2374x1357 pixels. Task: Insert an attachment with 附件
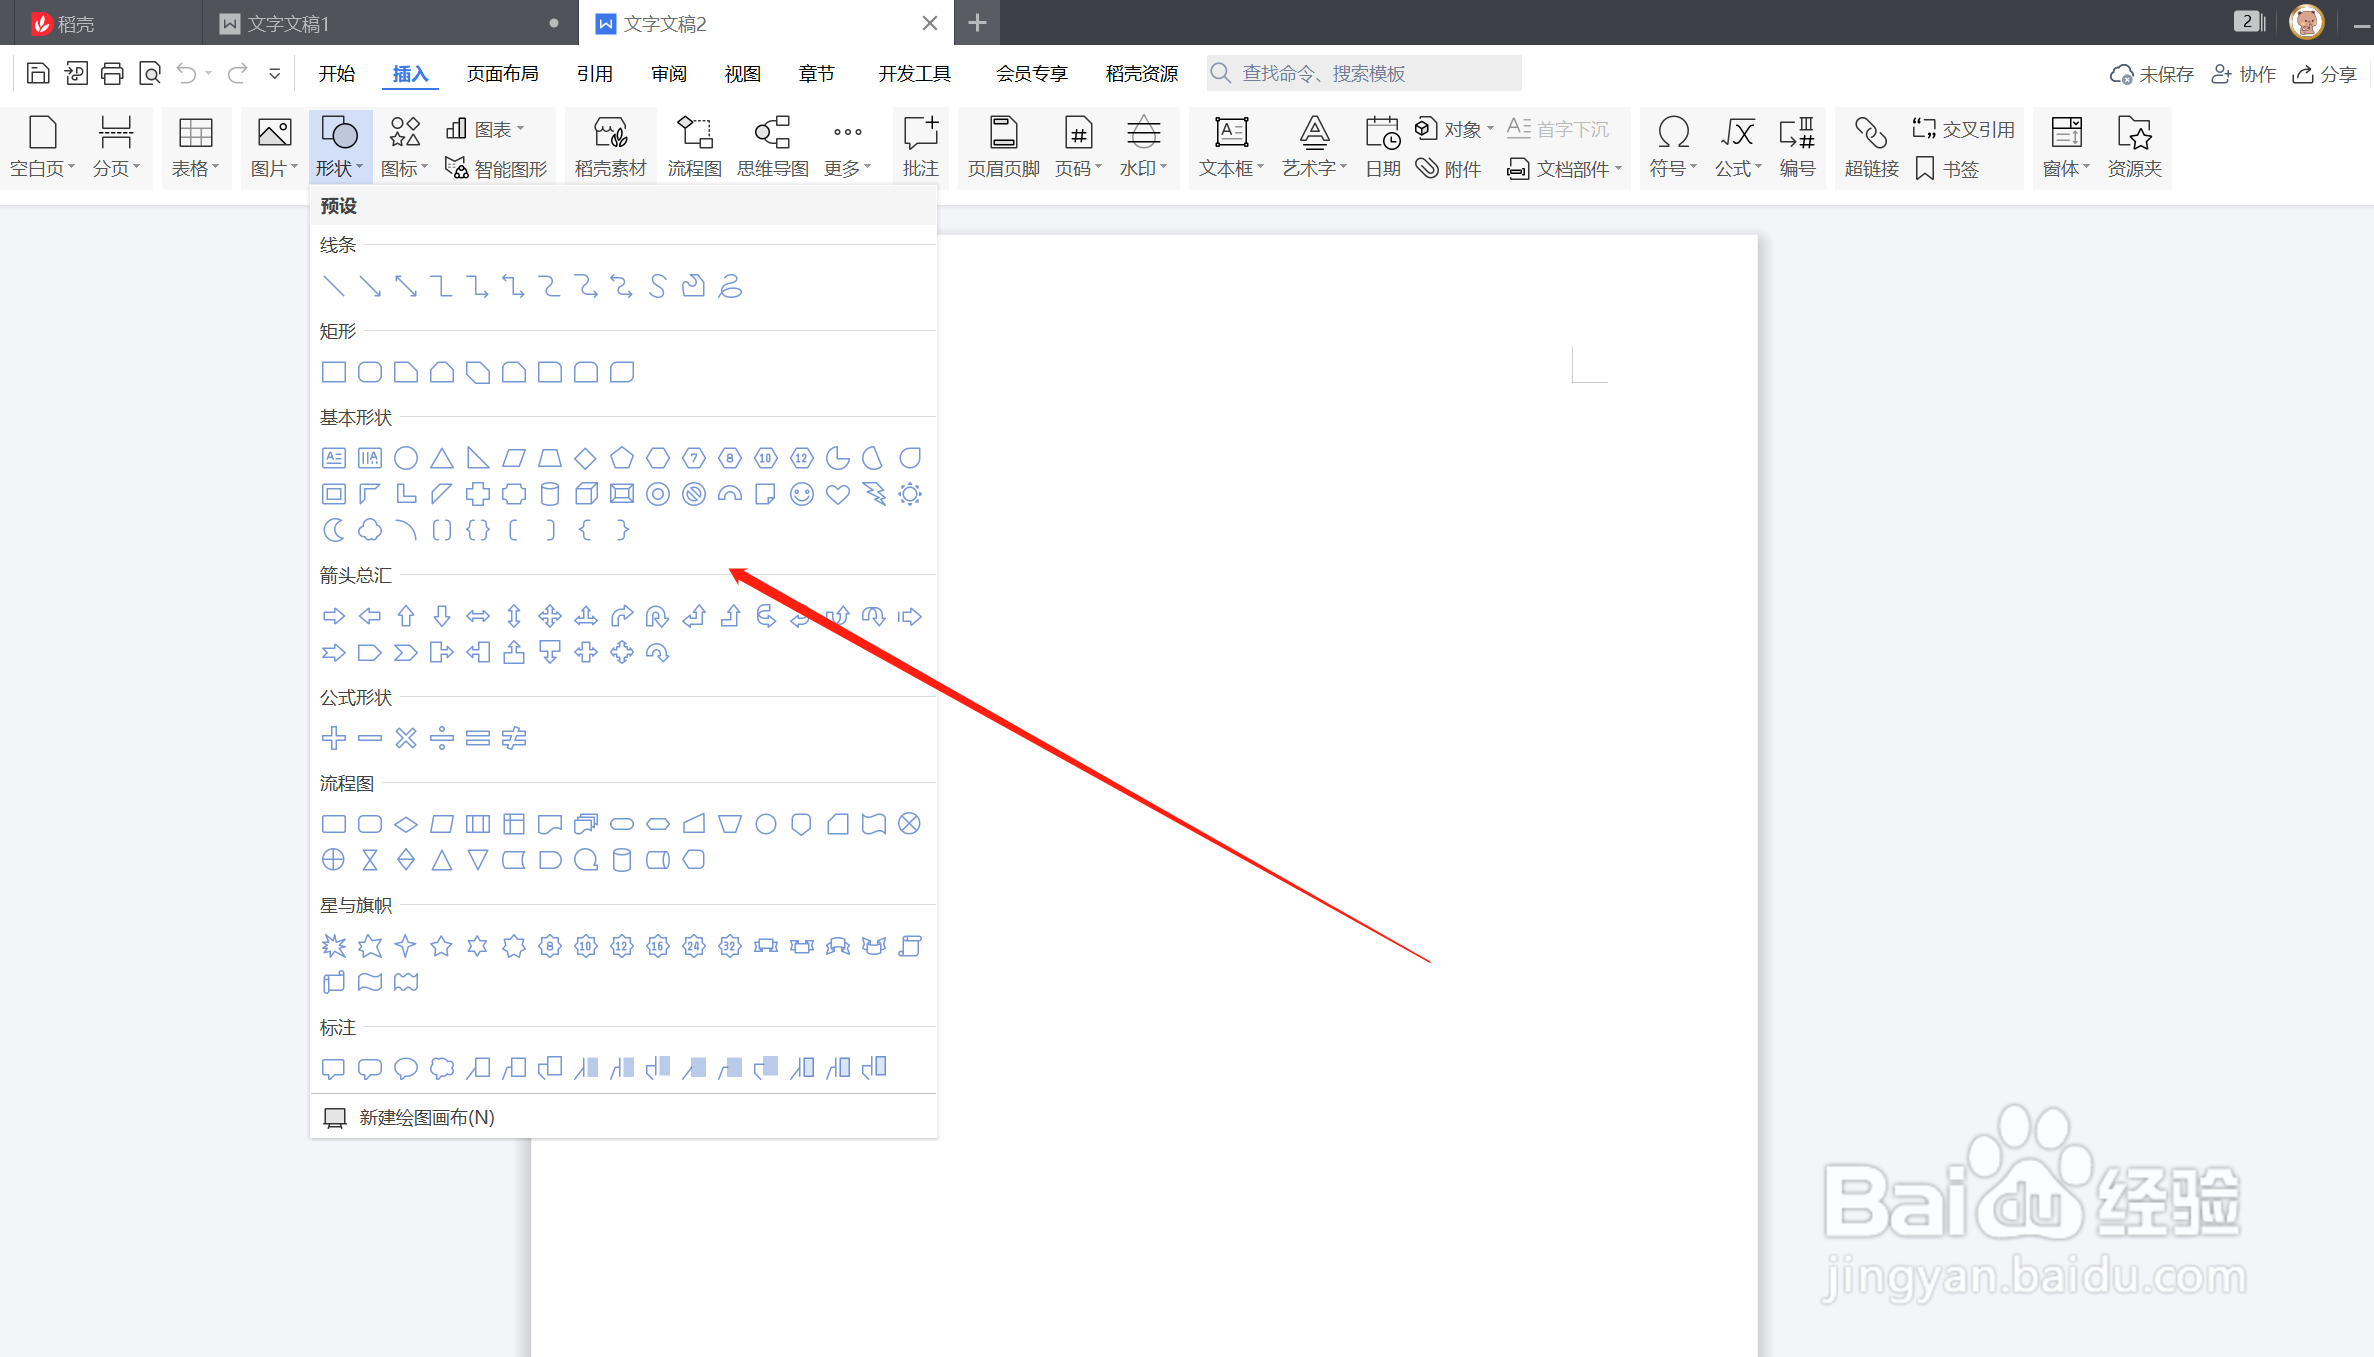1449,169
